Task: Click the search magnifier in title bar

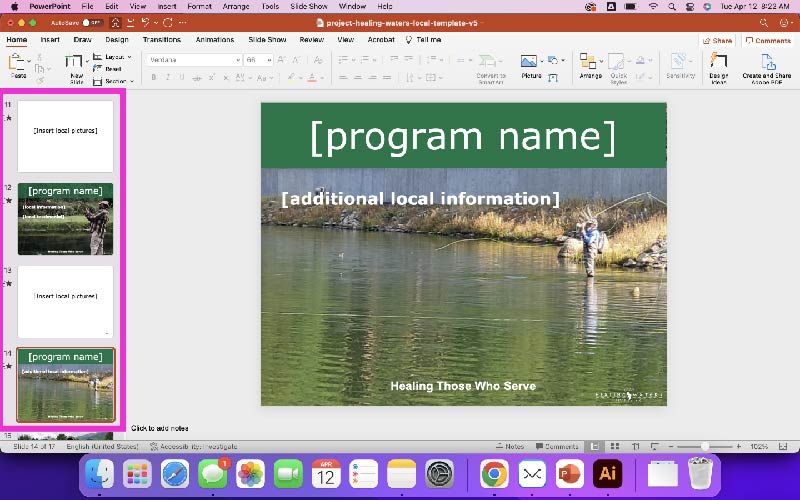Action: click(x=764, y=22)
